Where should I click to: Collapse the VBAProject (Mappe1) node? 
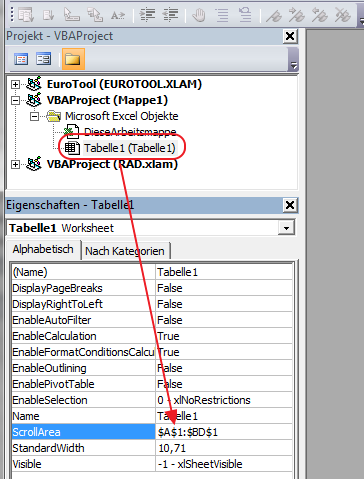pos(15,100)
